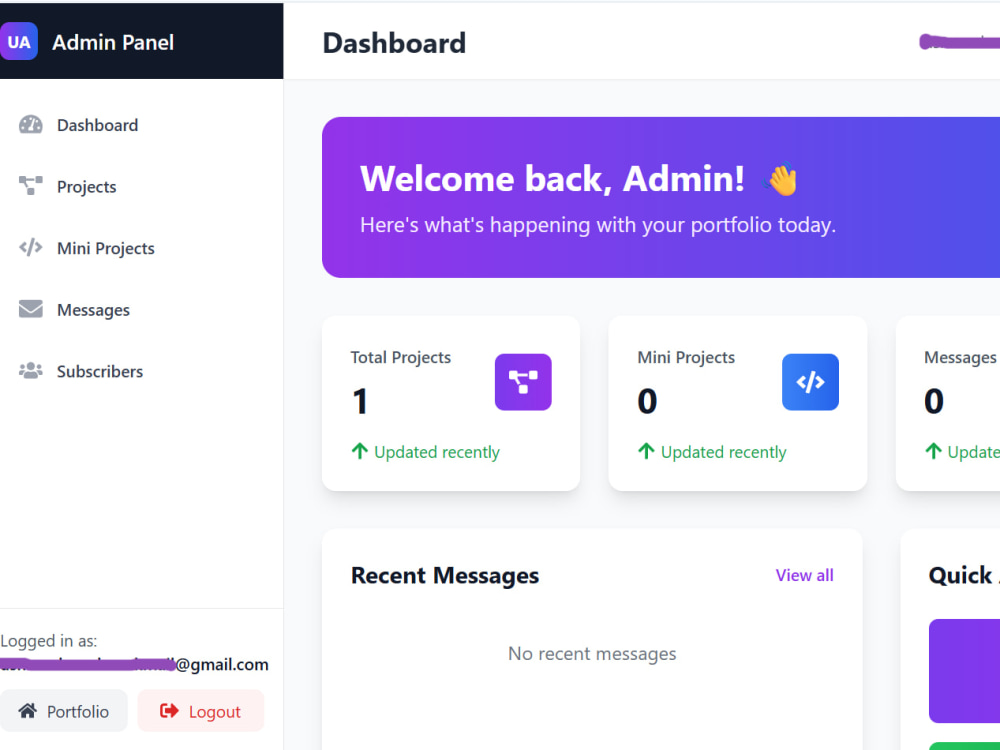Click the UA logo badge

pyautogui.click(x=18, y=41)
